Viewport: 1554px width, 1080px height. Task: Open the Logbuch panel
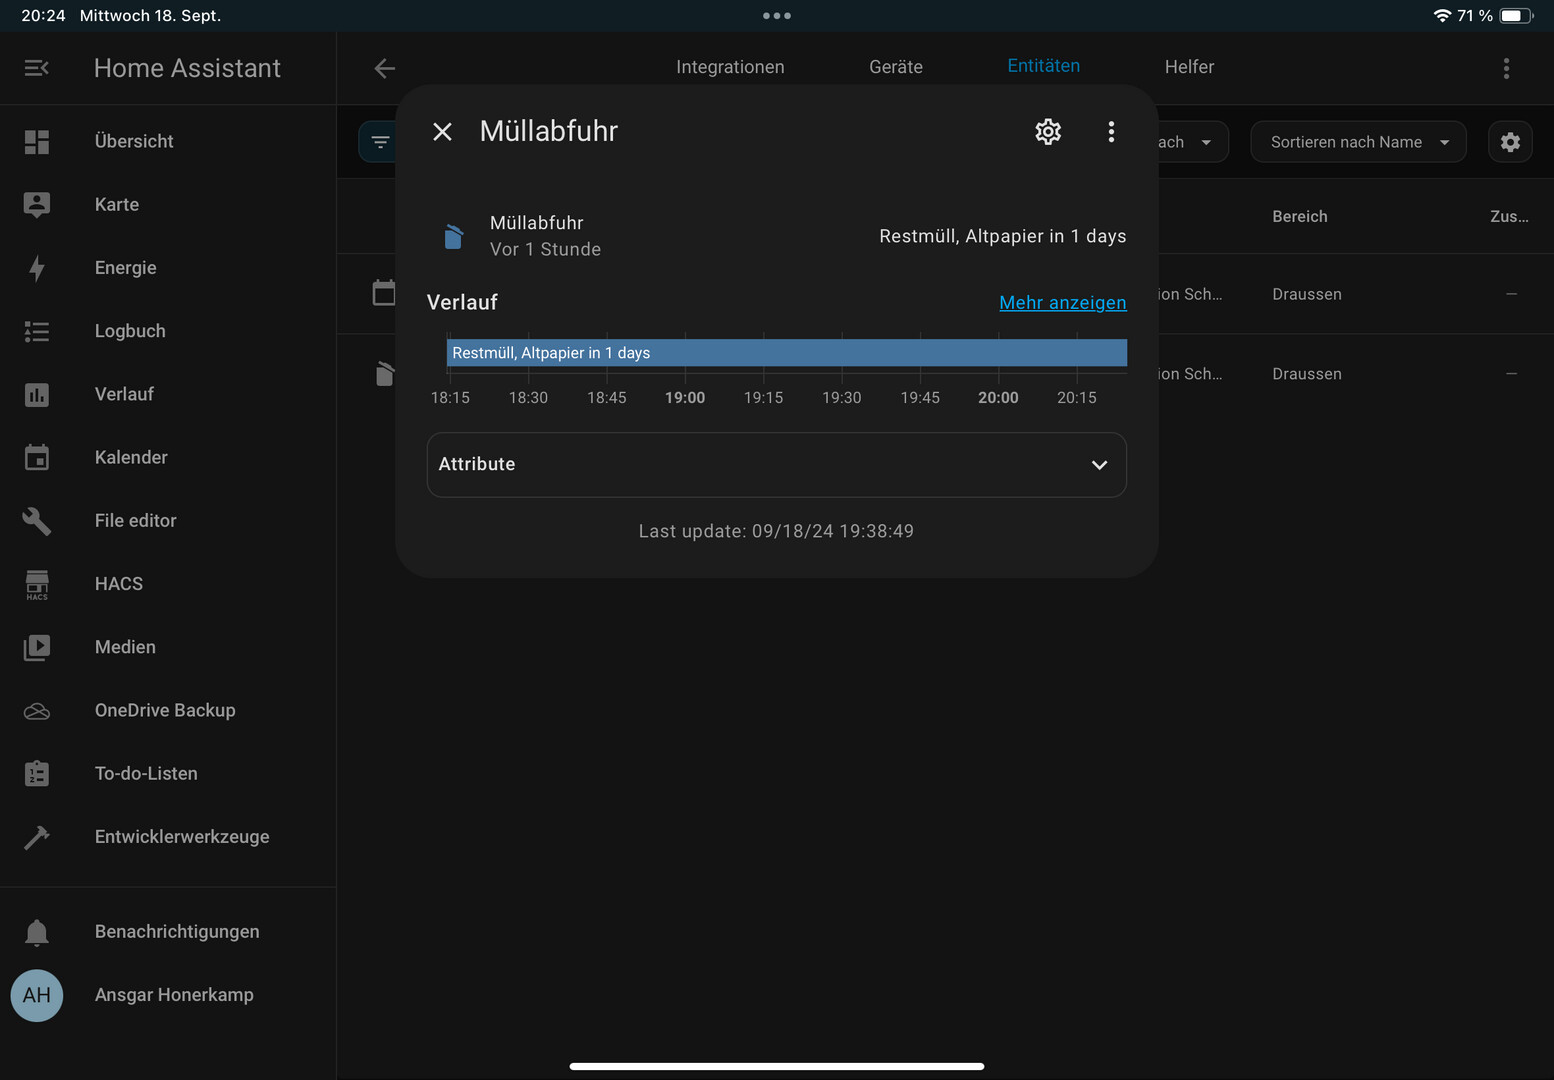(x=130, y=331)
